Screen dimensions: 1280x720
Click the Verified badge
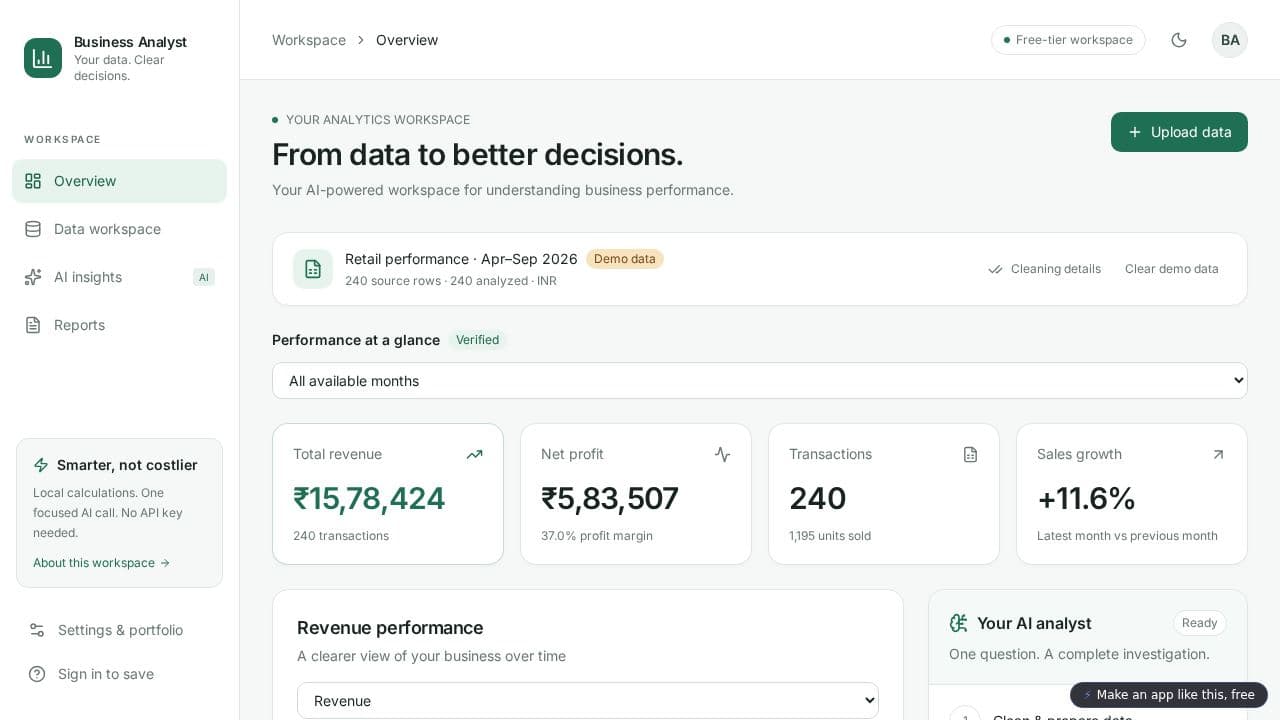pos(477,340)
